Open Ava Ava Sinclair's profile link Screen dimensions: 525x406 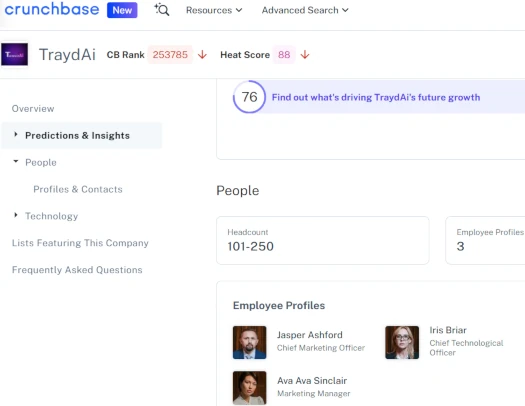[312, 381]
